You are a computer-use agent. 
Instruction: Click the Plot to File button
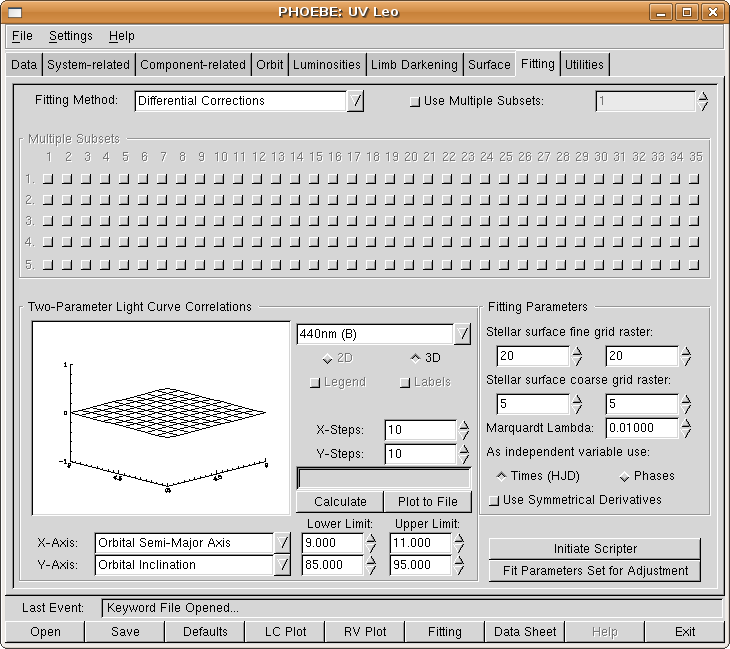tap(427, 501)
